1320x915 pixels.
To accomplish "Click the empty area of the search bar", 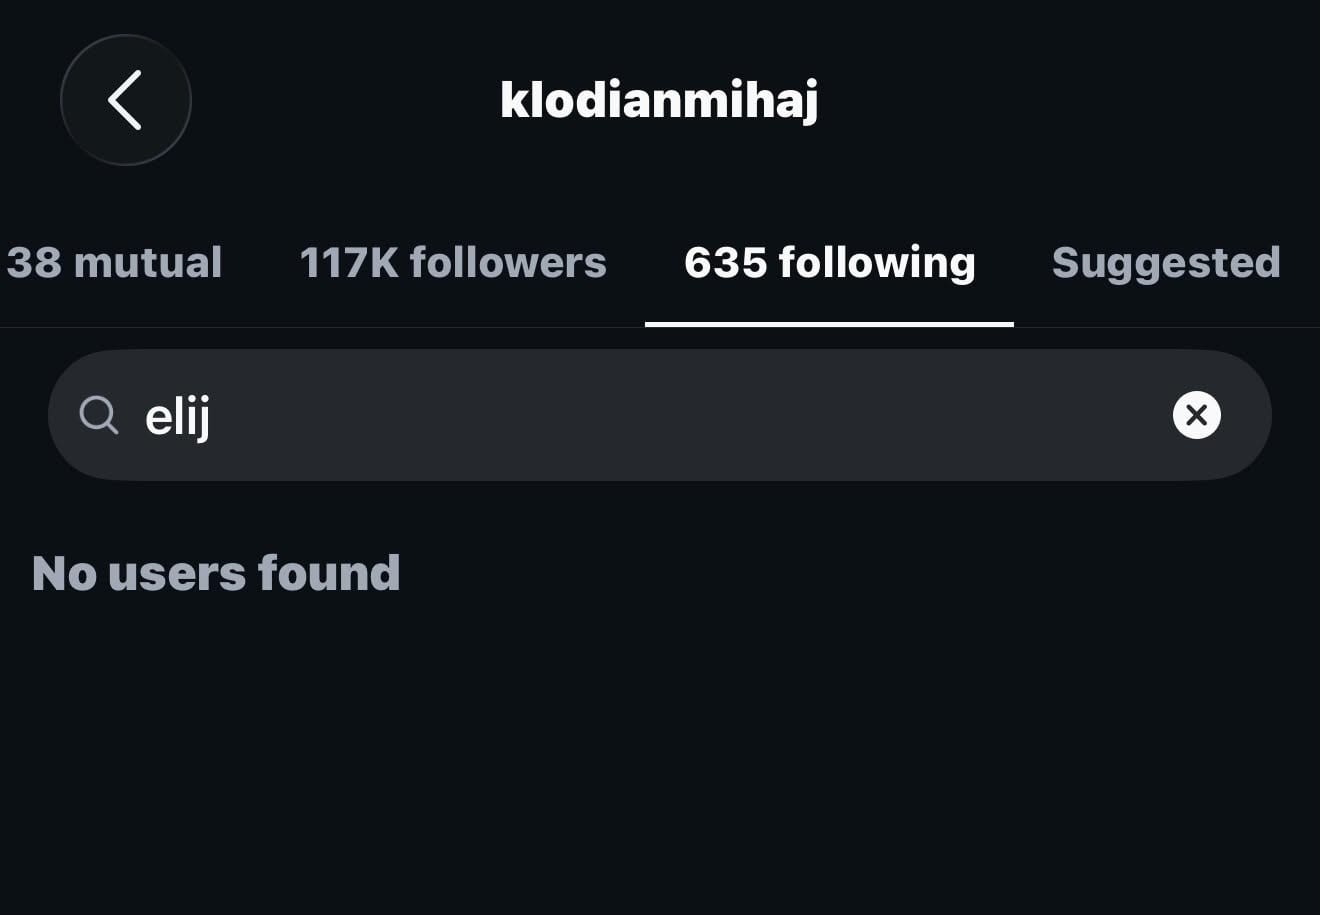I will coord(690,415).
